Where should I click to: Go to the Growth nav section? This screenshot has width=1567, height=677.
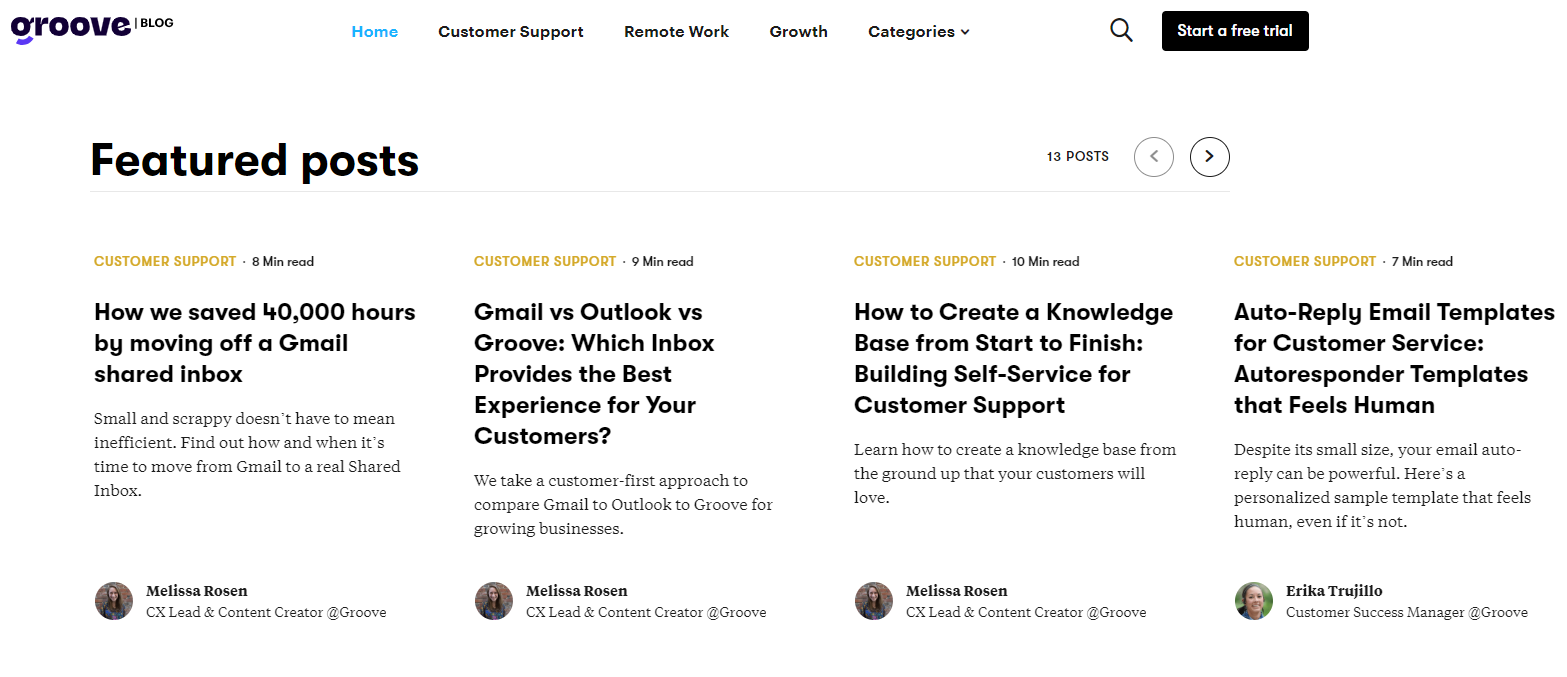[x=798, y=32]
